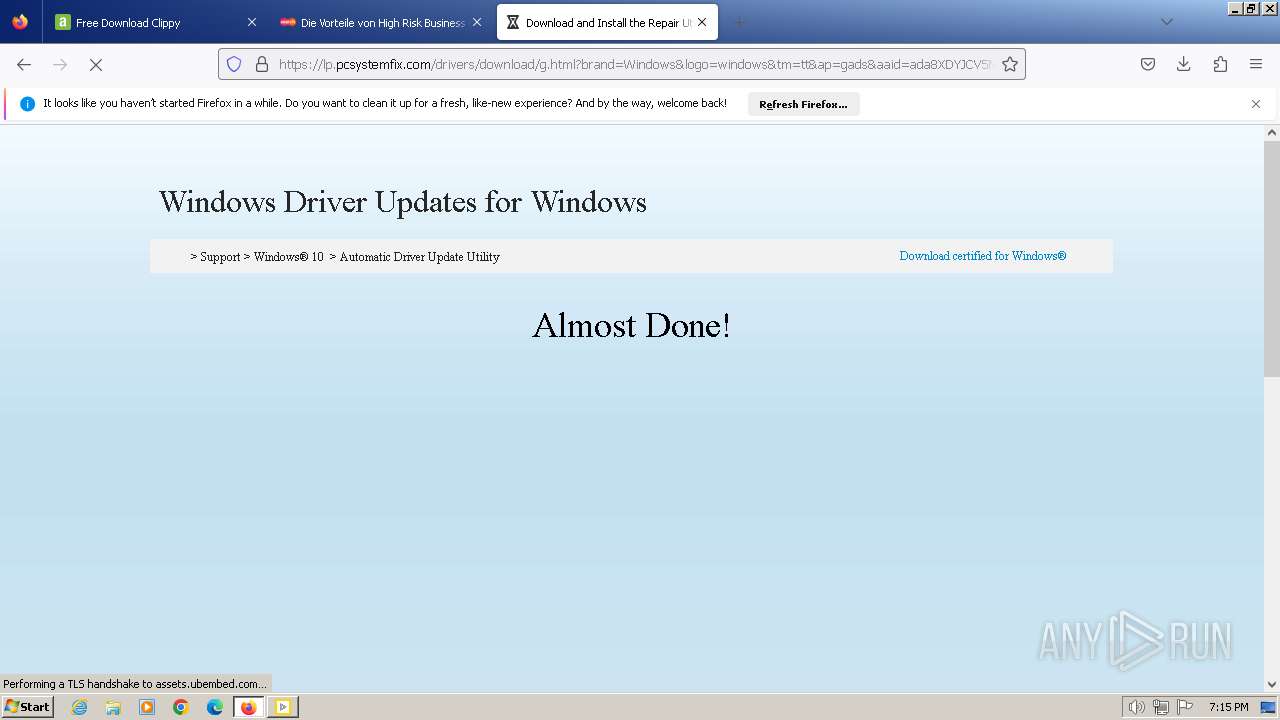Expand the list all tabs dropdown
The height and width of the screenshot is (720, 1280).
coord(1166,22)
